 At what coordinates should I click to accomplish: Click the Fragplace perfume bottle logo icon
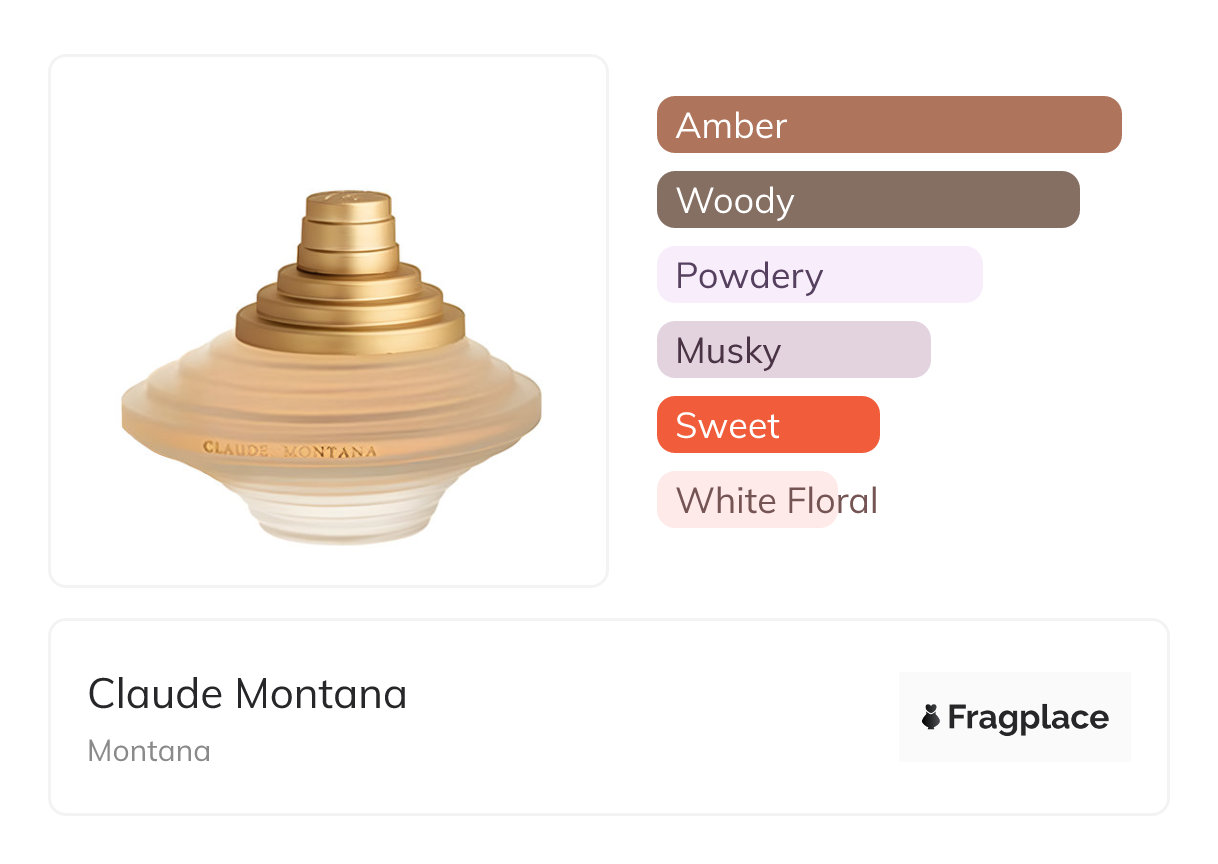pyautogui.click(x=931, y=717)
